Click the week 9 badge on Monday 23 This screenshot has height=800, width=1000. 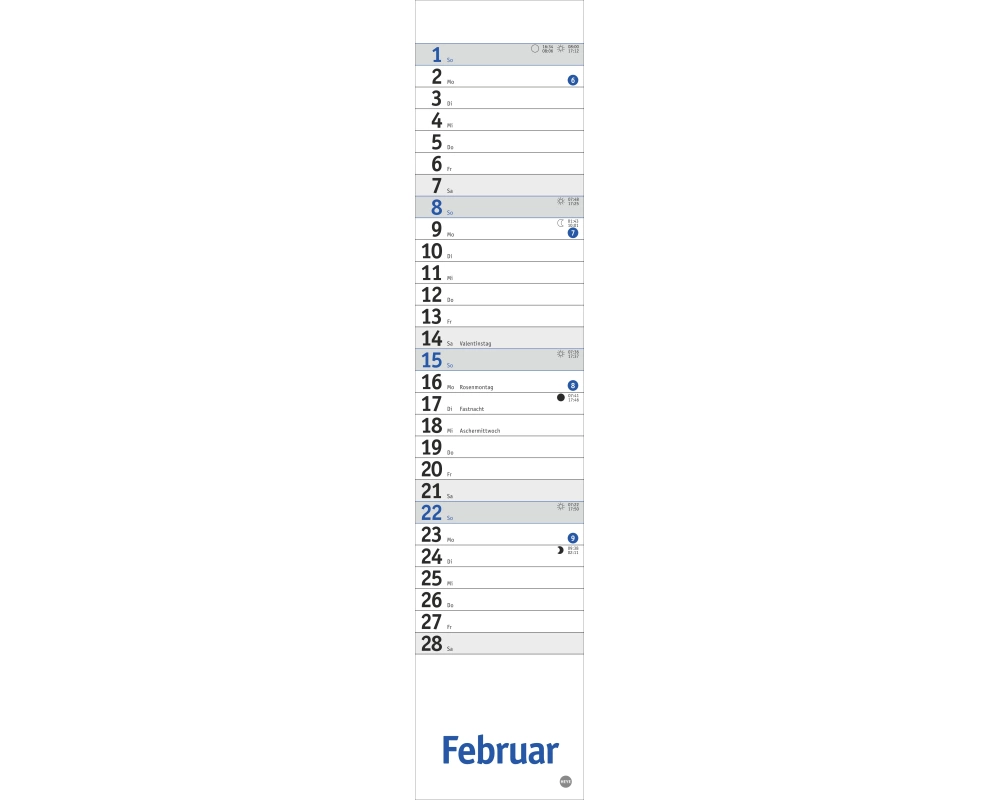tap(573, 538)
